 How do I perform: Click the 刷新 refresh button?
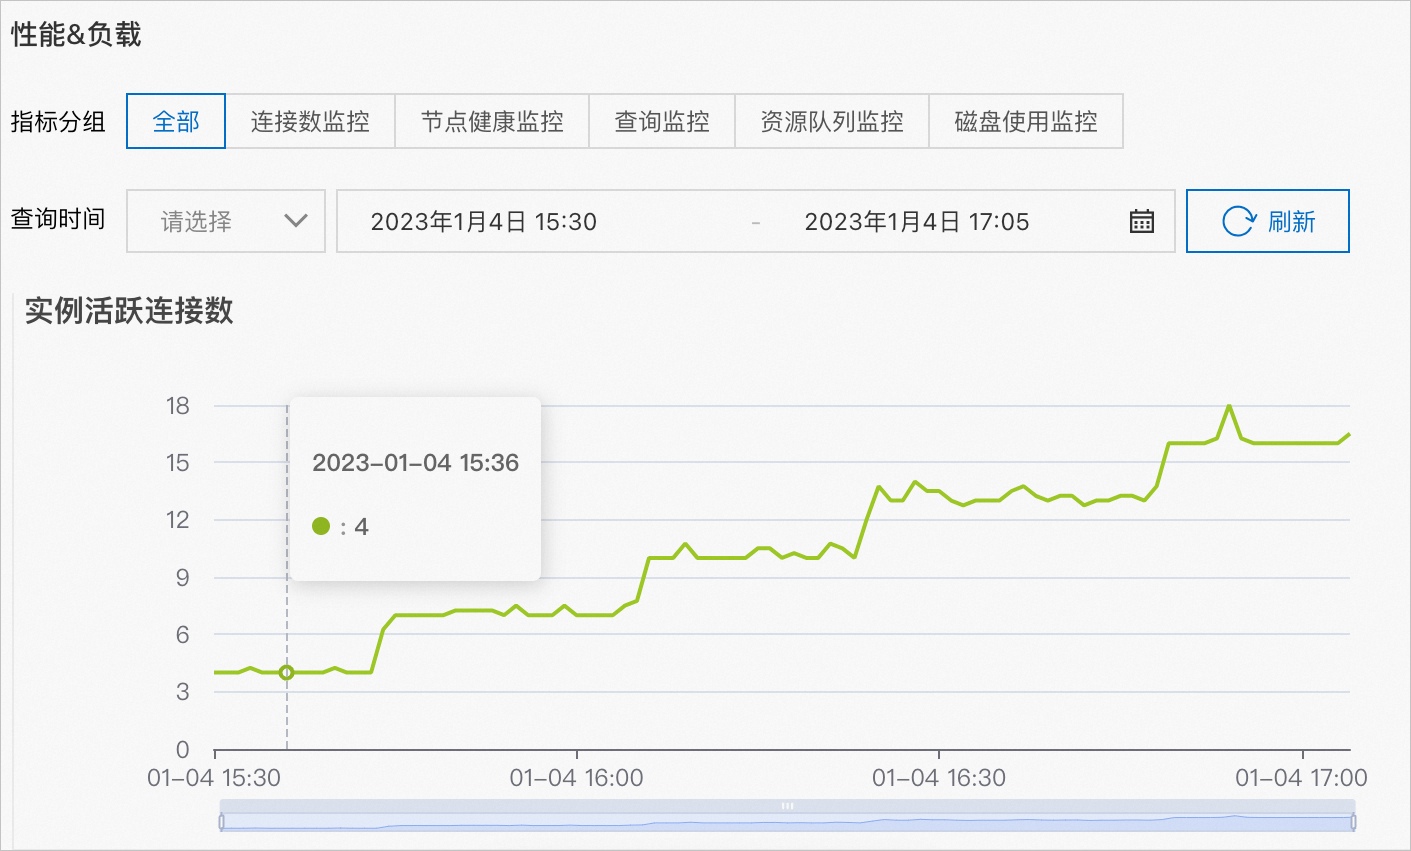pyautogui.click(x=1268, y=221)
